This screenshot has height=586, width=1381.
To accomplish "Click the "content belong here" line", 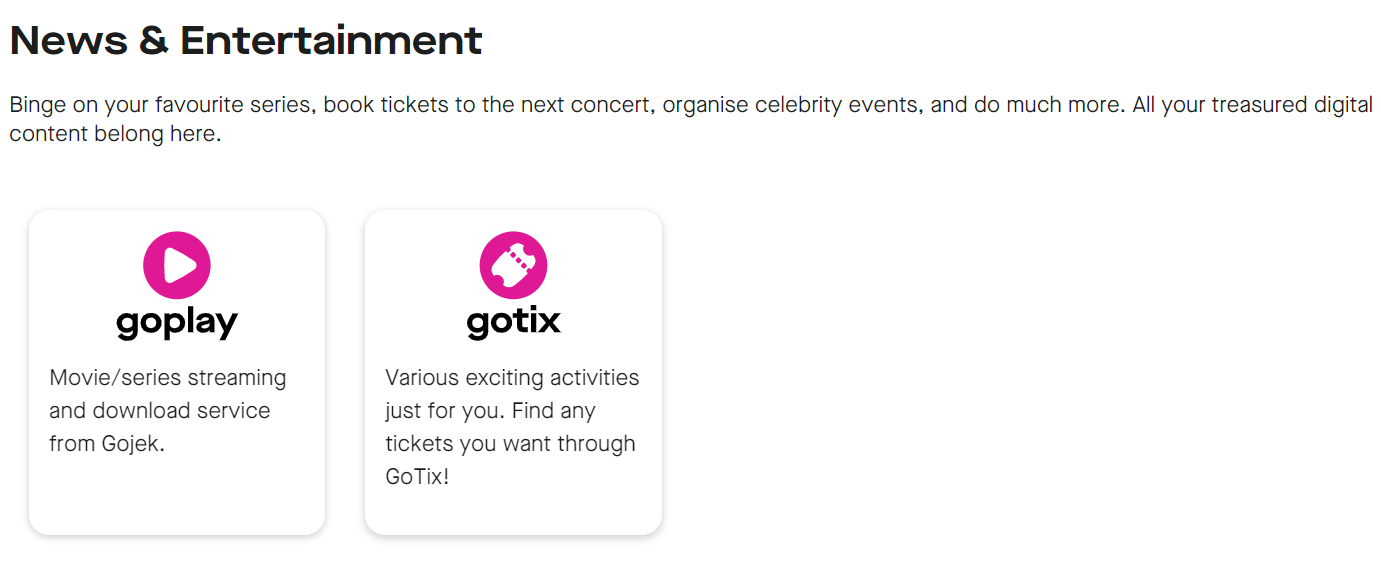I will pyautogui.click(x=114, y=134).
